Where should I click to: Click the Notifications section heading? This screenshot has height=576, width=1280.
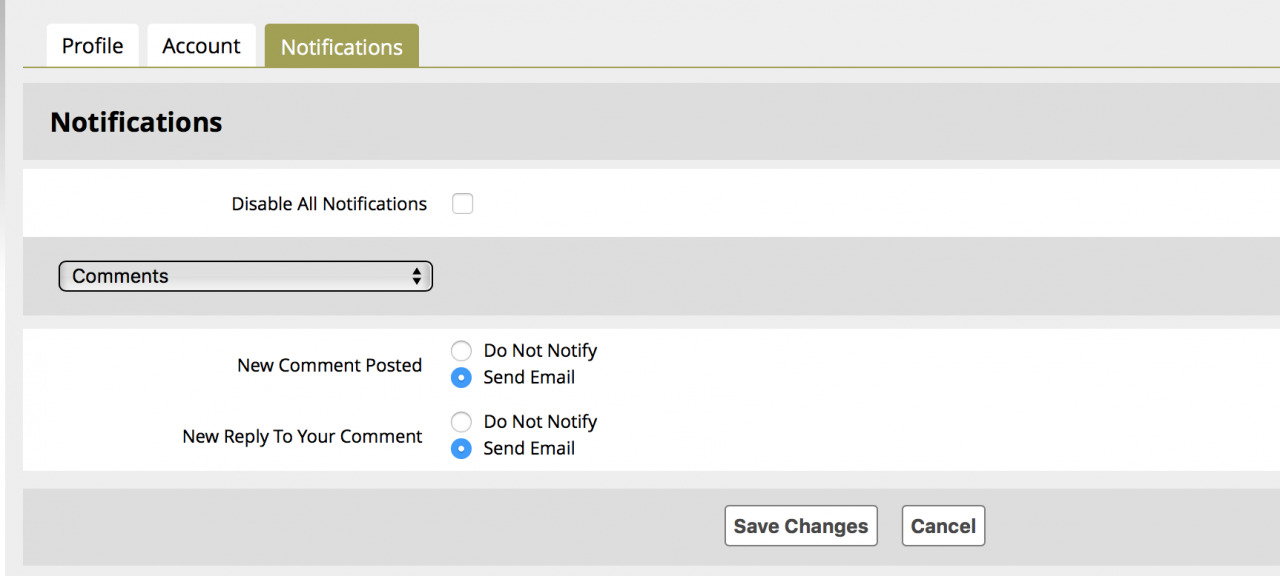point(136,122)
